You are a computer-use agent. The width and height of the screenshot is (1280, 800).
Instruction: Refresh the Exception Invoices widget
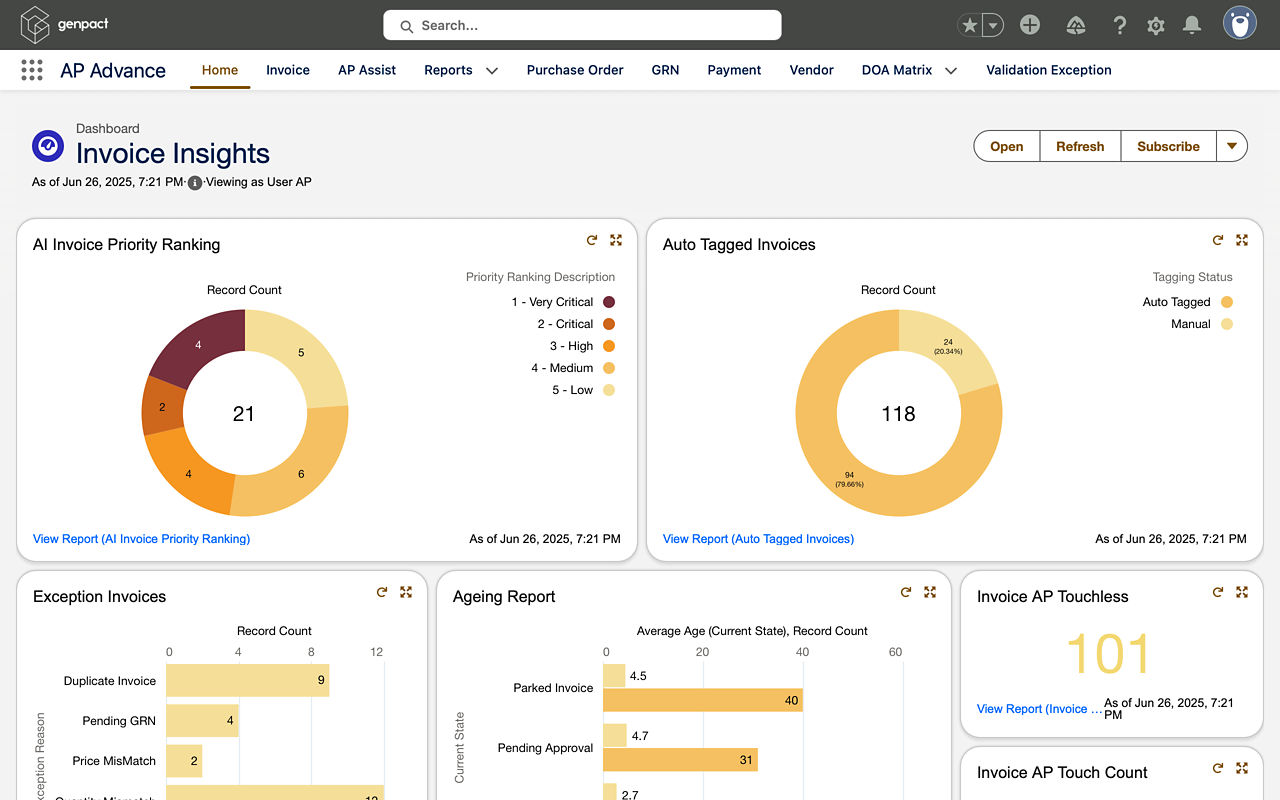[x=382, y=592]
